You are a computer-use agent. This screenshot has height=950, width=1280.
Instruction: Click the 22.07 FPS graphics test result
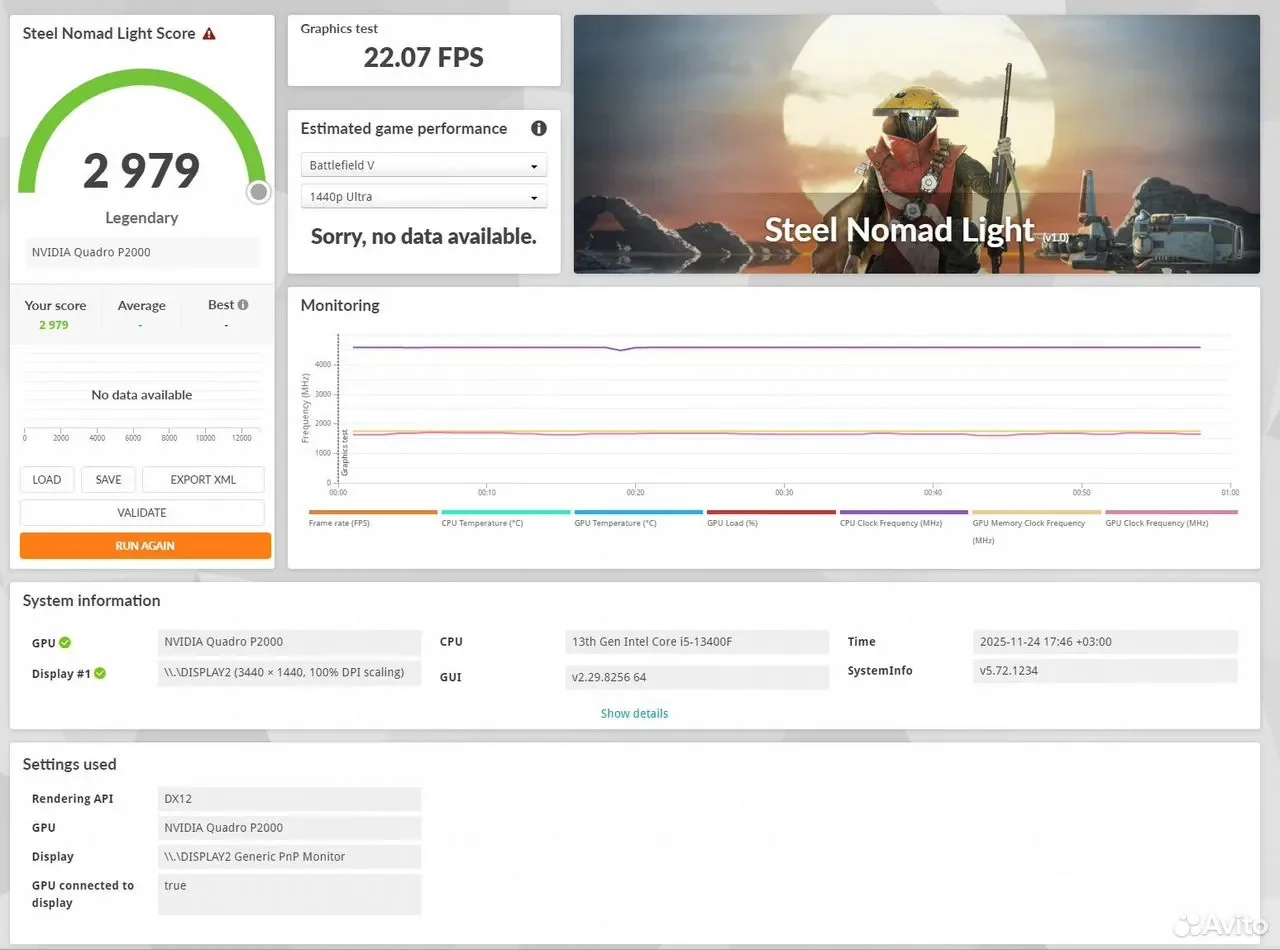click(424, 58)
